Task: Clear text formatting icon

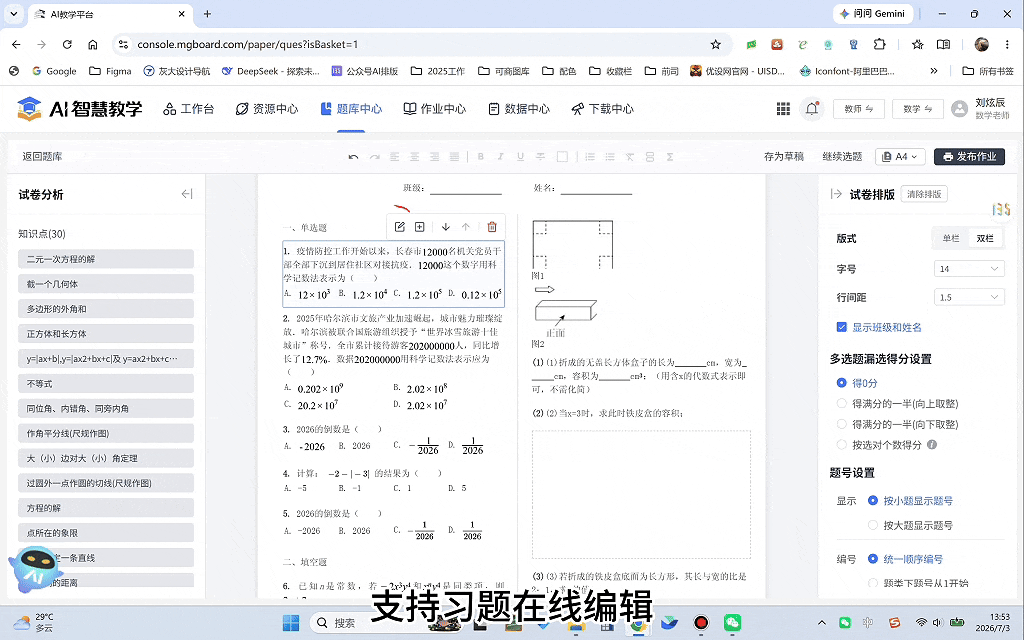Action: click(630, 157)
